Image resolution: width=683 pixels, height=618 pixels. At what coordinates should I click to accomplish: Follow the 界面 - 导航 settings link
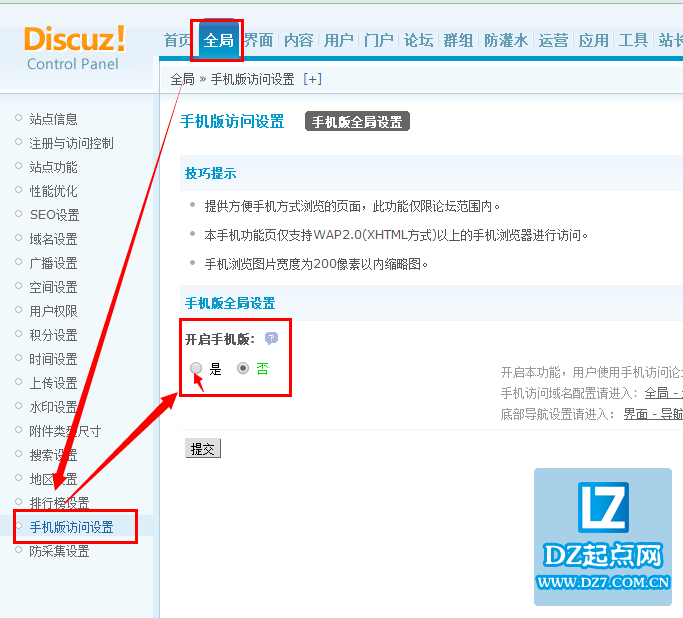coord(652,413)
